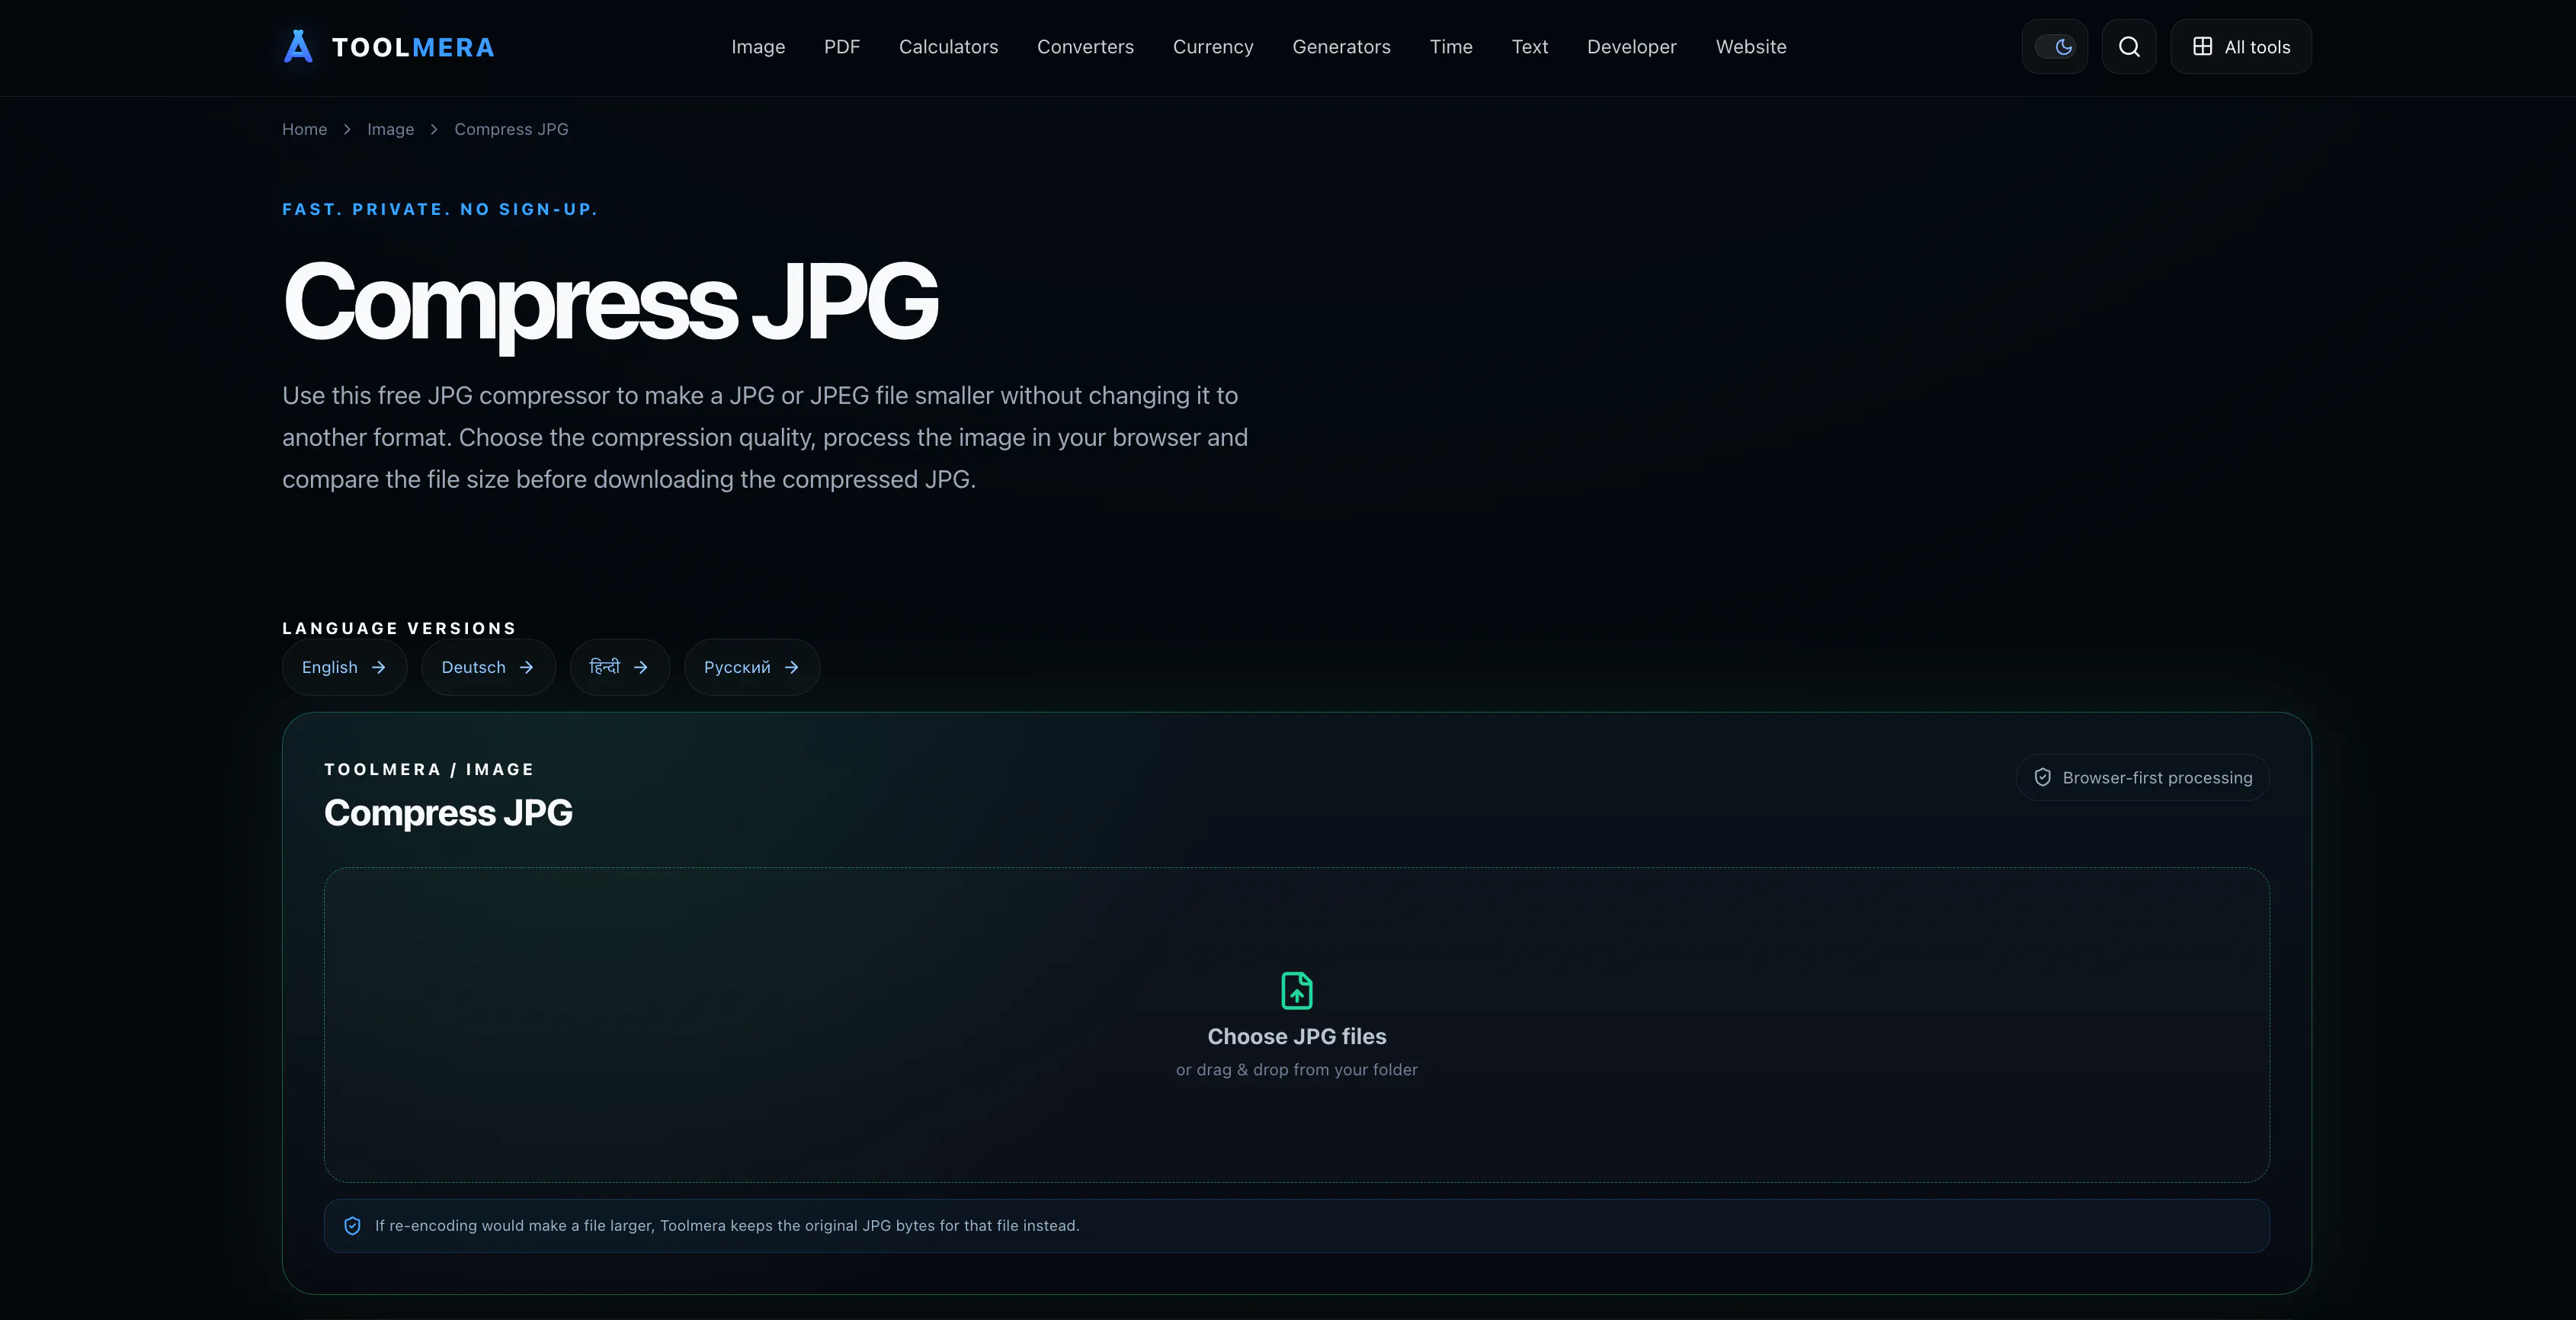Open the All tools grid button
This screenshot has width=2576, height=1320.
click(2241, 46)
